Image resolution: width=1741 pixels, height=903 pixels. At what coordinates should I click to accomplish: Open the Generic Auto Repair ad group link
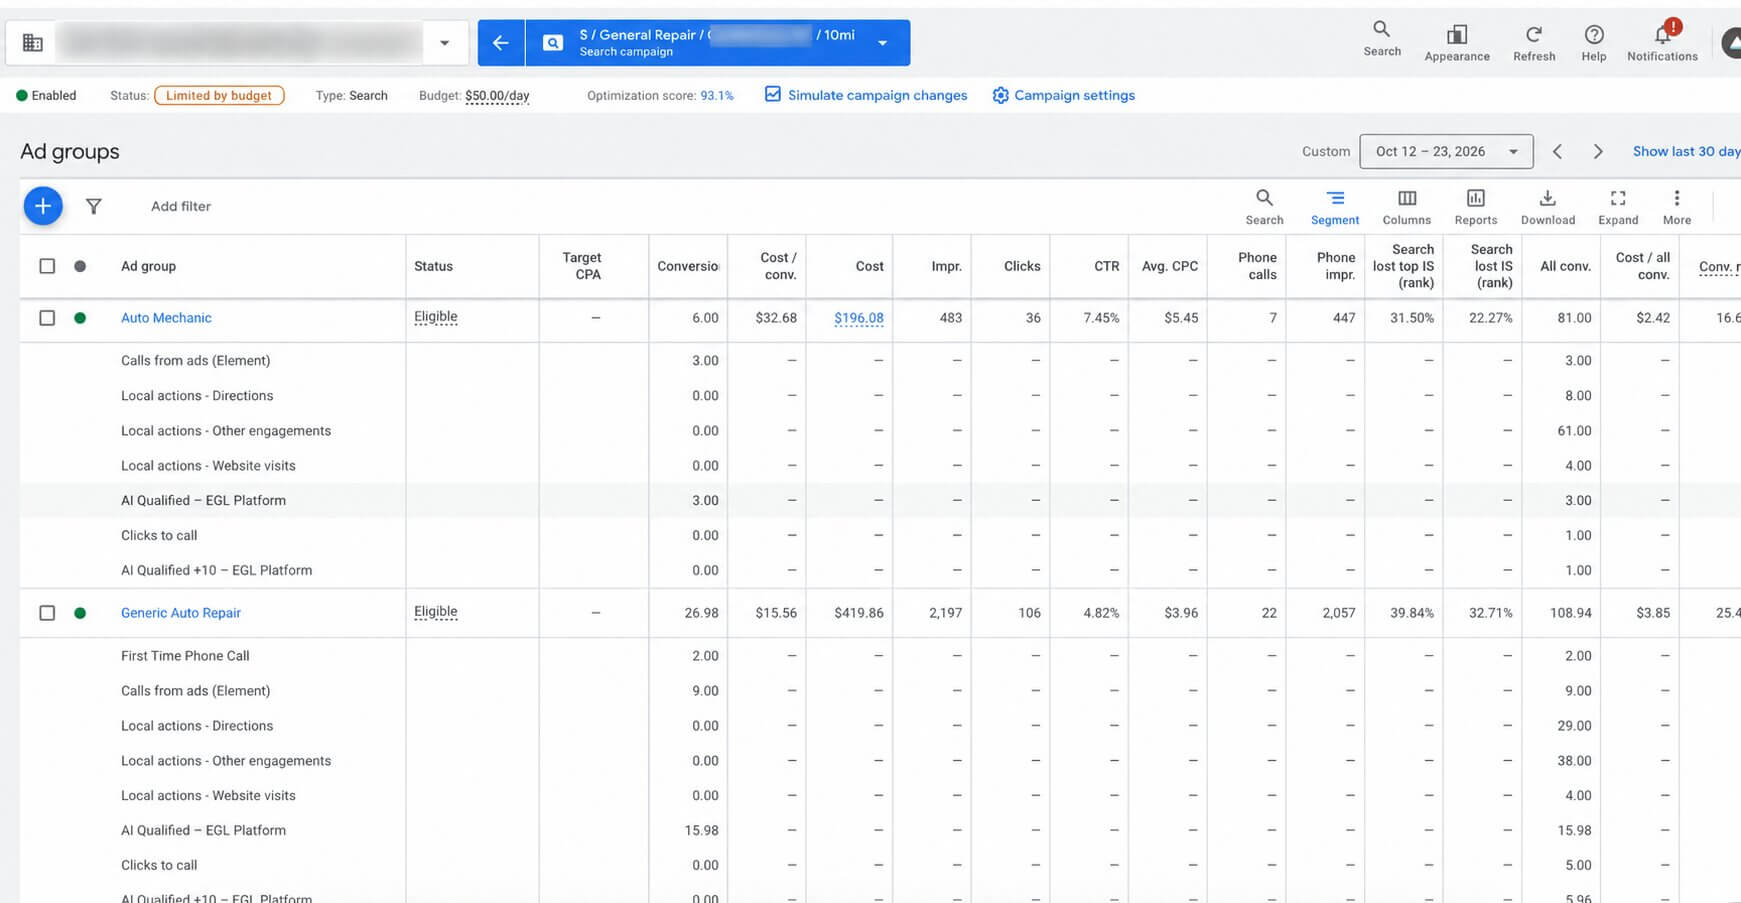tap(181, 613)
